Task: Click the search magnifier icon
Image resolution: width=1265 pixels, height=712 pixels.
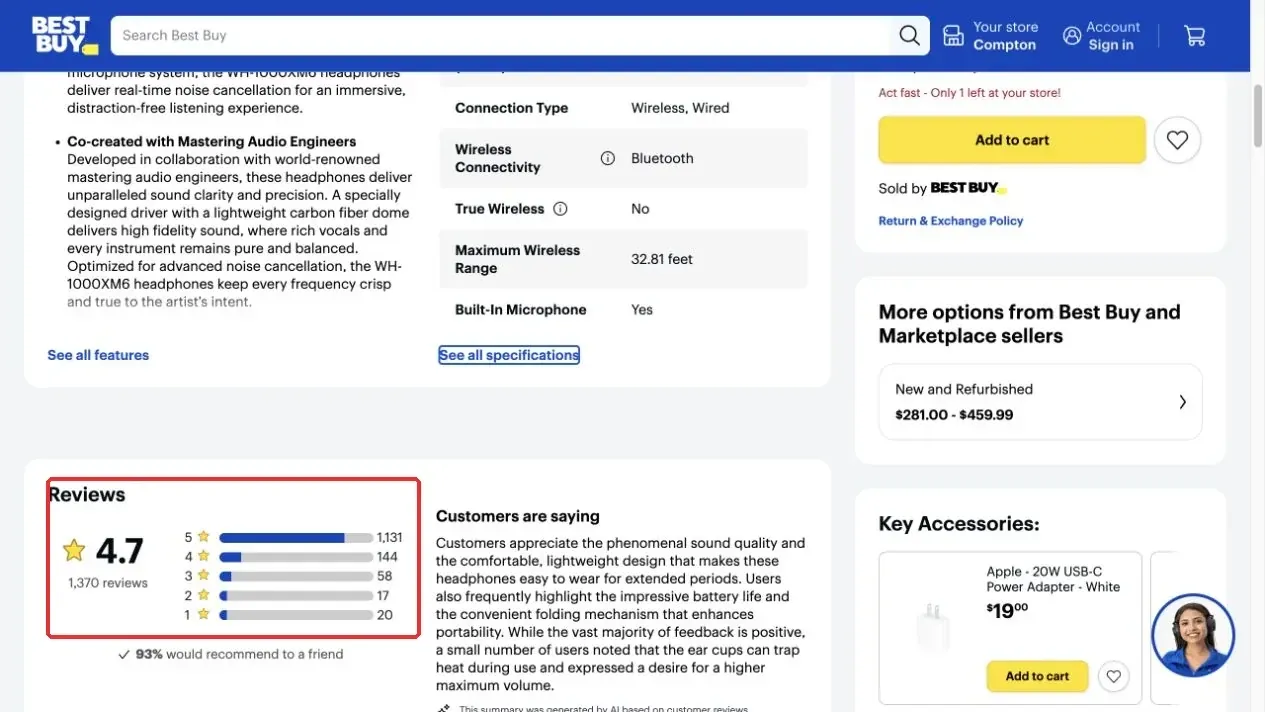Action: 909,36
